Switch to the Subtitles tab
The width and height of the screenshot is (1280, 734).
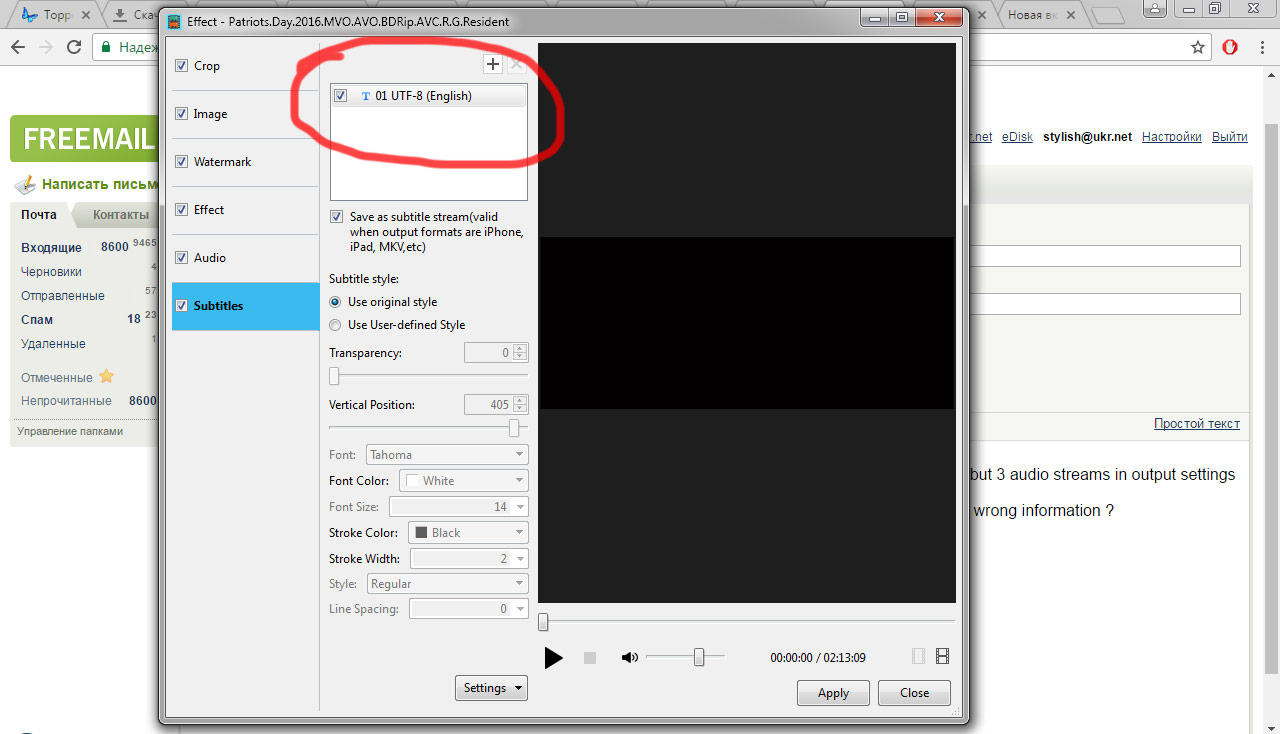[x=245, y=306]
